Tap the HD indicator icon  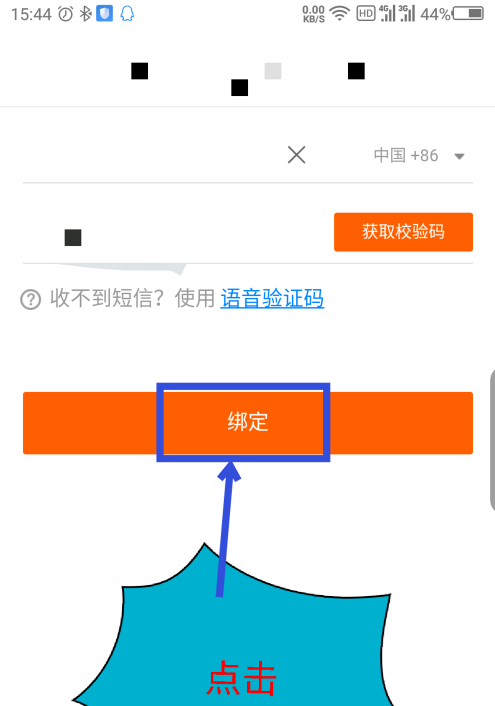(x=365, y=14)
